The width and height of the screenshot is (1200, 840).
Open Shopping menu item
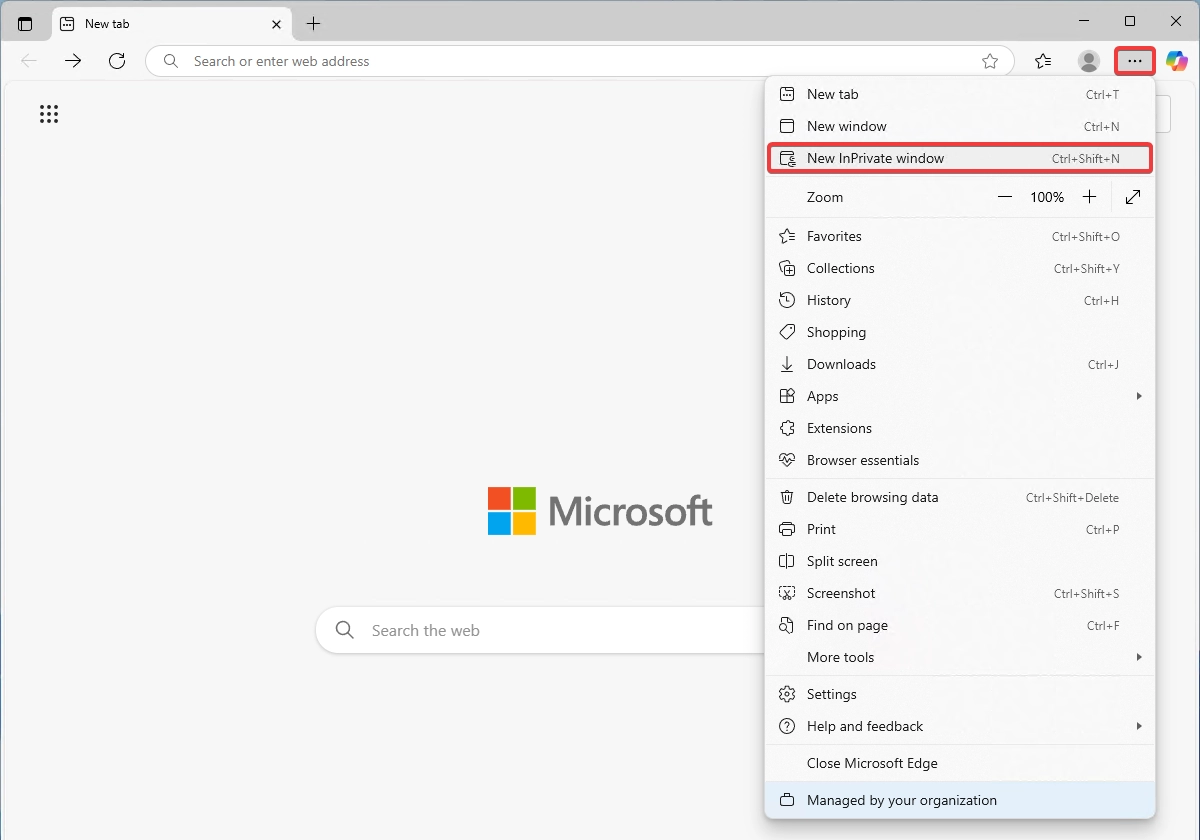pyautogui.click(x=960, y=332)
